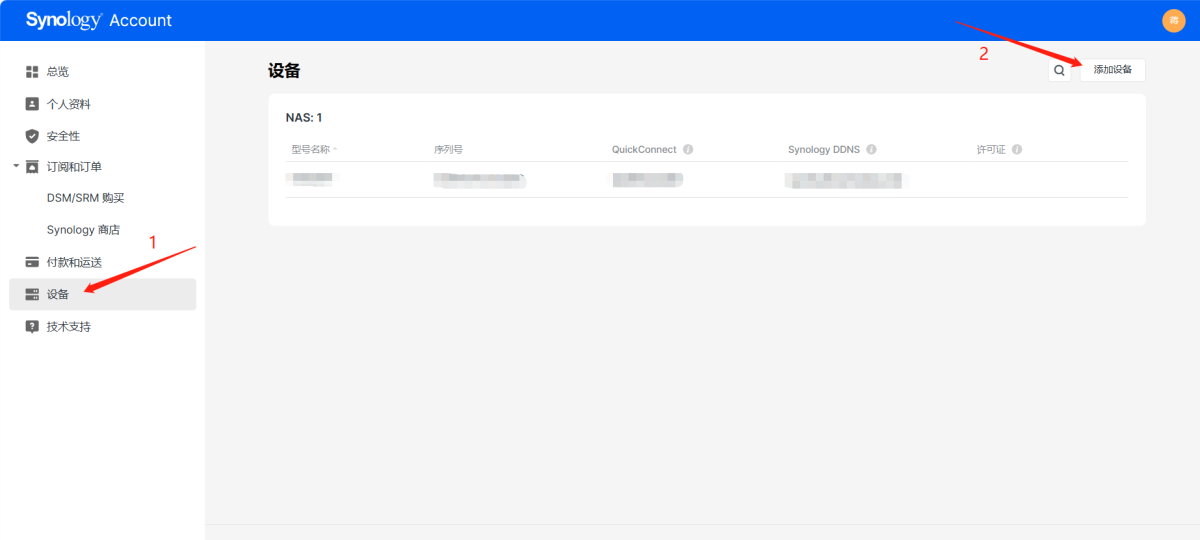Collapse the 订阅和订单 group arrow
The height and width of the screenshot is (540, 1200).
click(15, 167)
